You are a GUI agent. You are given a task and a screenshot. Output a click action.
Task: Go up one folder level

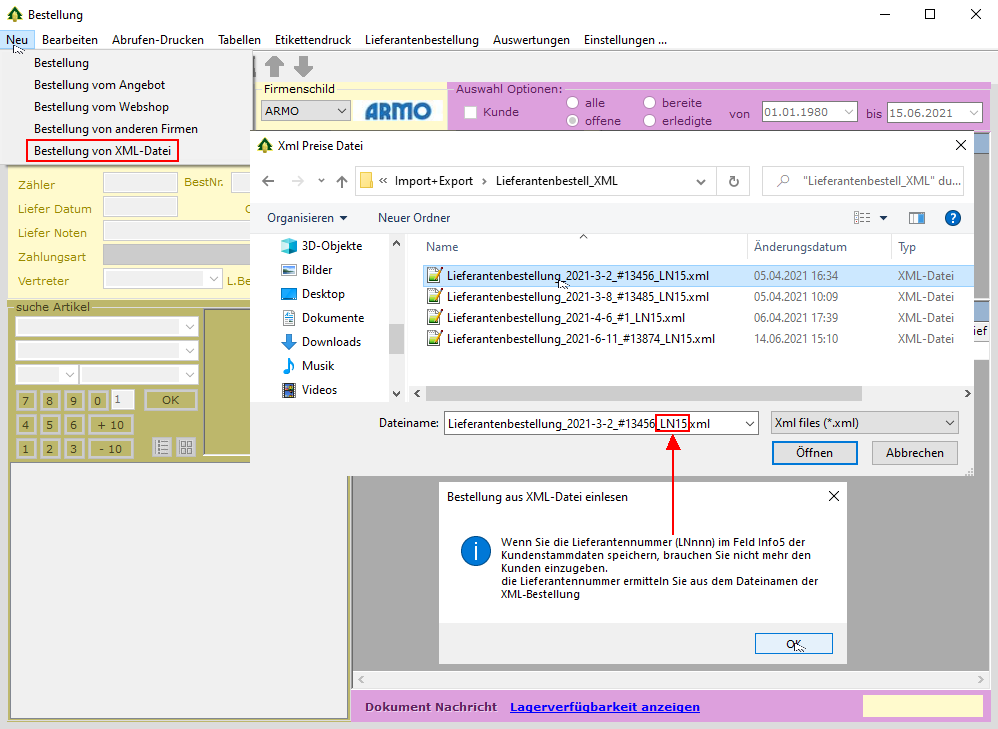342,181
